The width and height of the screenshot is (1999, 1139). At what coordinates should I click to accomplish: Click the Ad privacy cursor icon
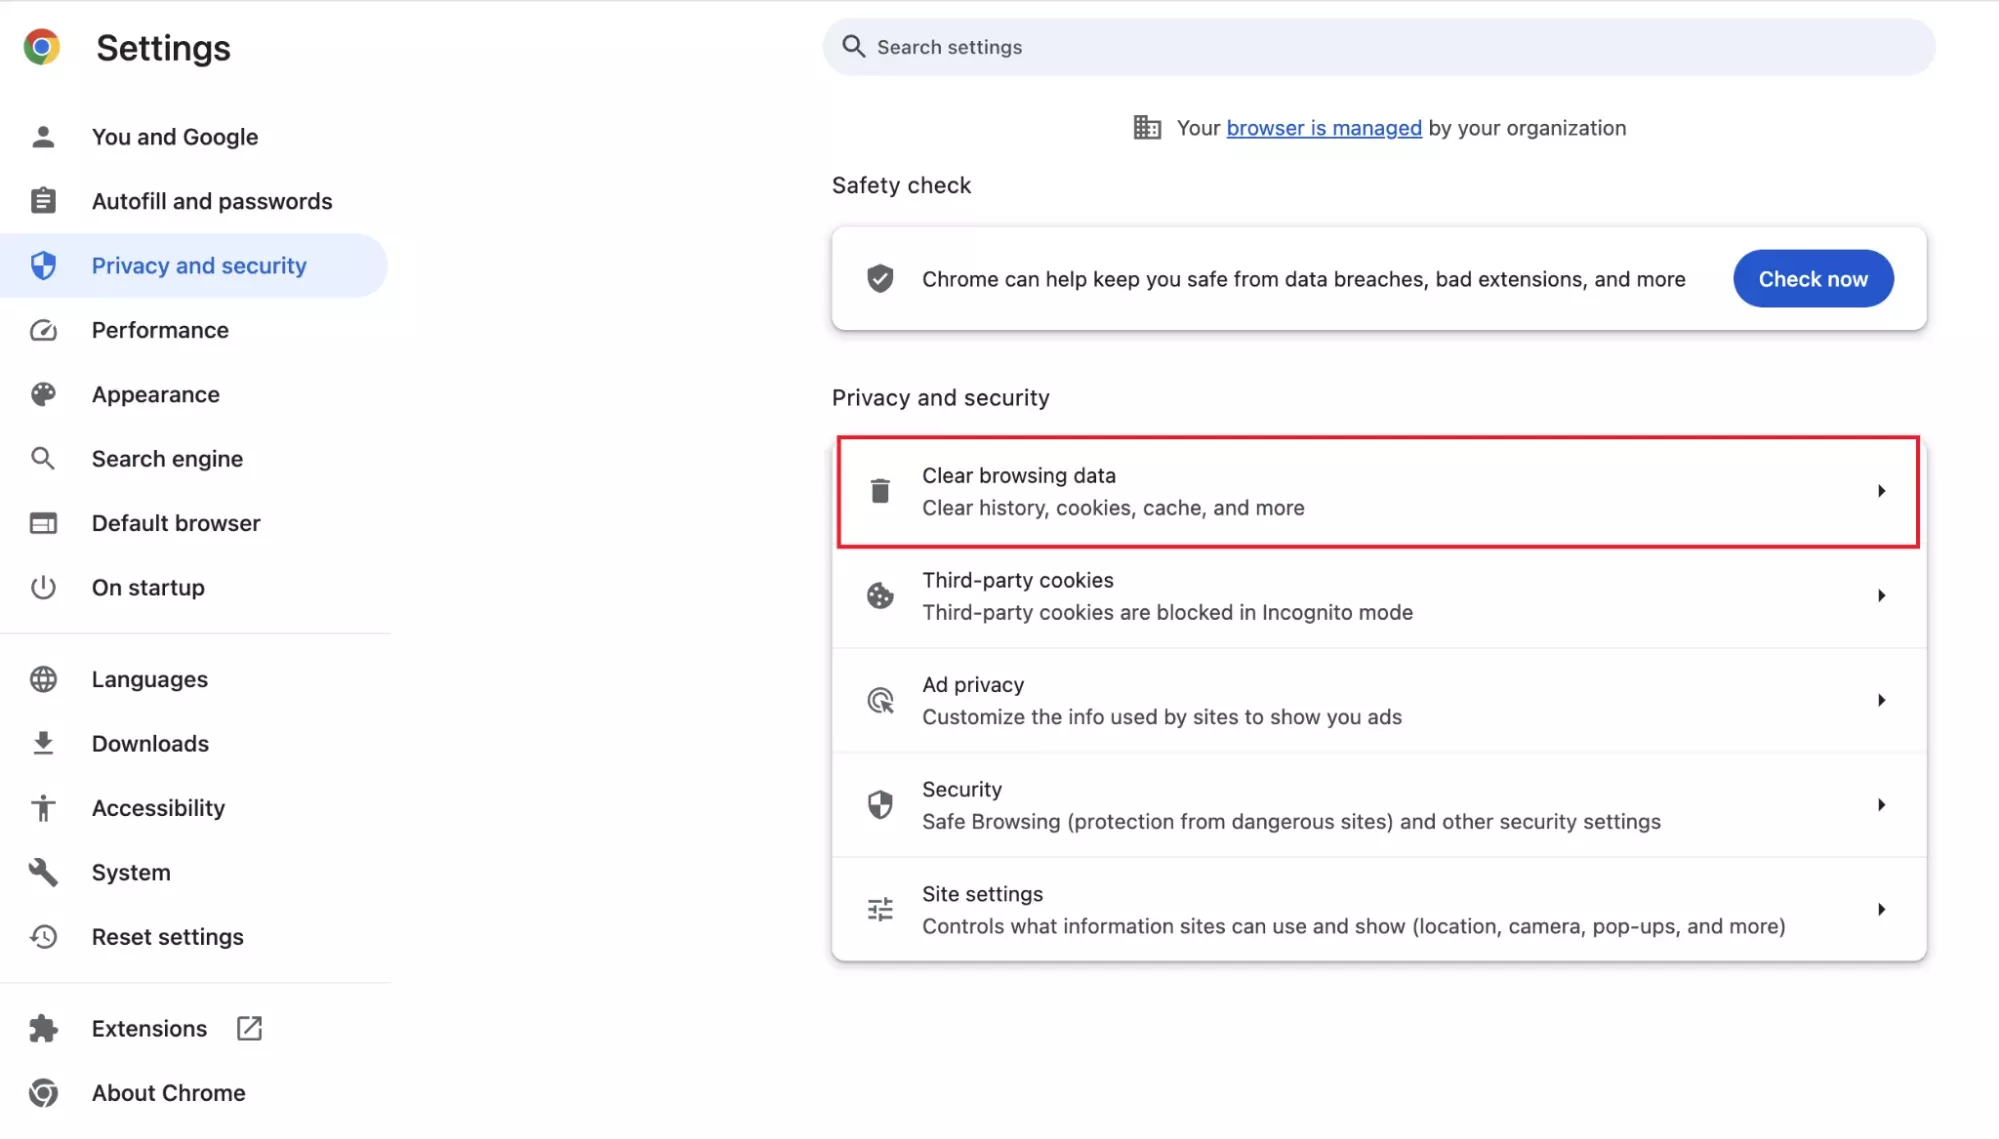coord(879,701)
